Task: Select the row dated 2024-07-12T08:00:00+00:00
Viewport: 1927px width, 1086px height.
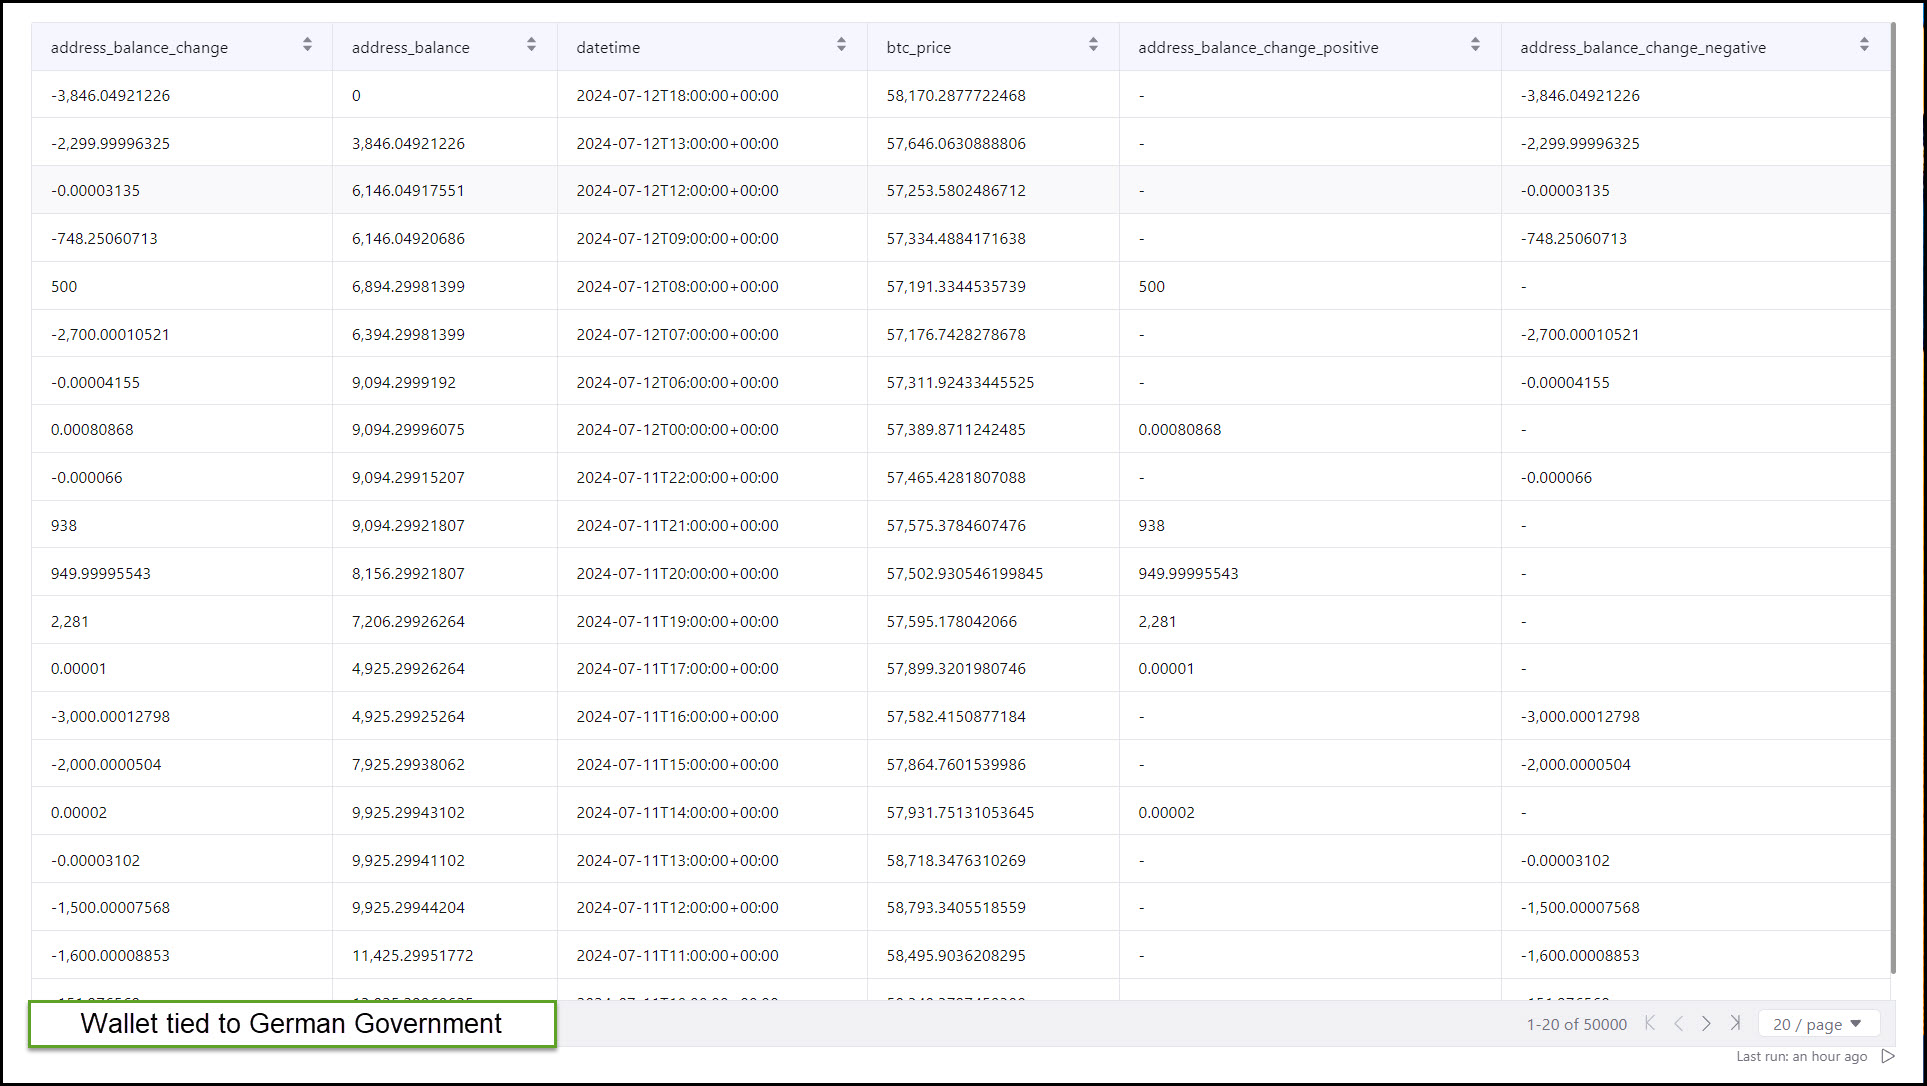Action: (677, 286)
